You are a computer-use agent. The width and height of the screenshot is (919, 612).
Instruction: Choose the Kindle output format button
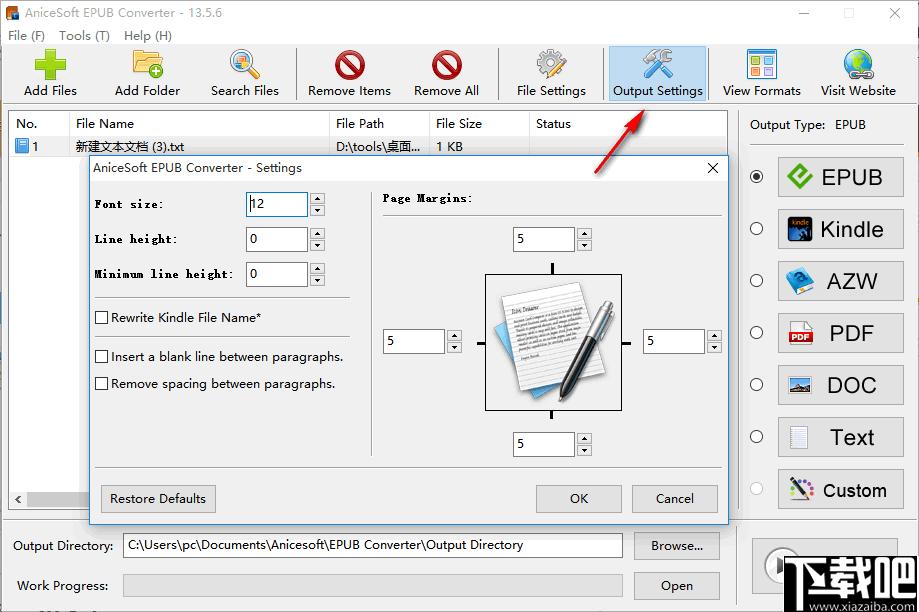(840, 229)
